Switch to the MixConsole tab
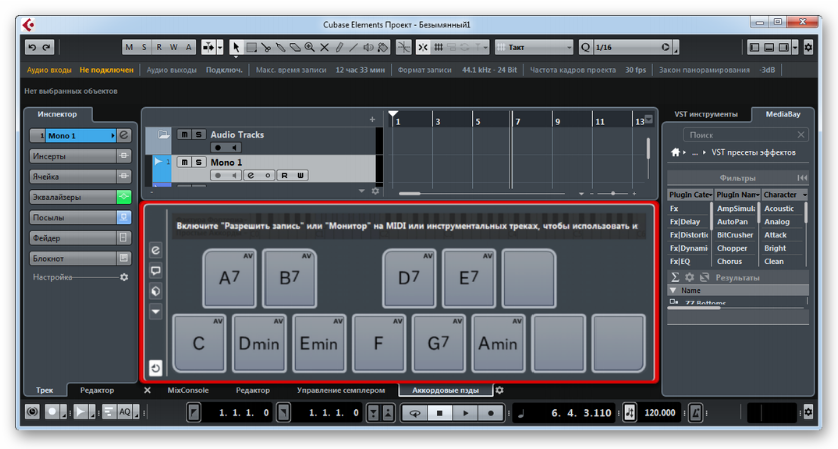 point(187,391)
